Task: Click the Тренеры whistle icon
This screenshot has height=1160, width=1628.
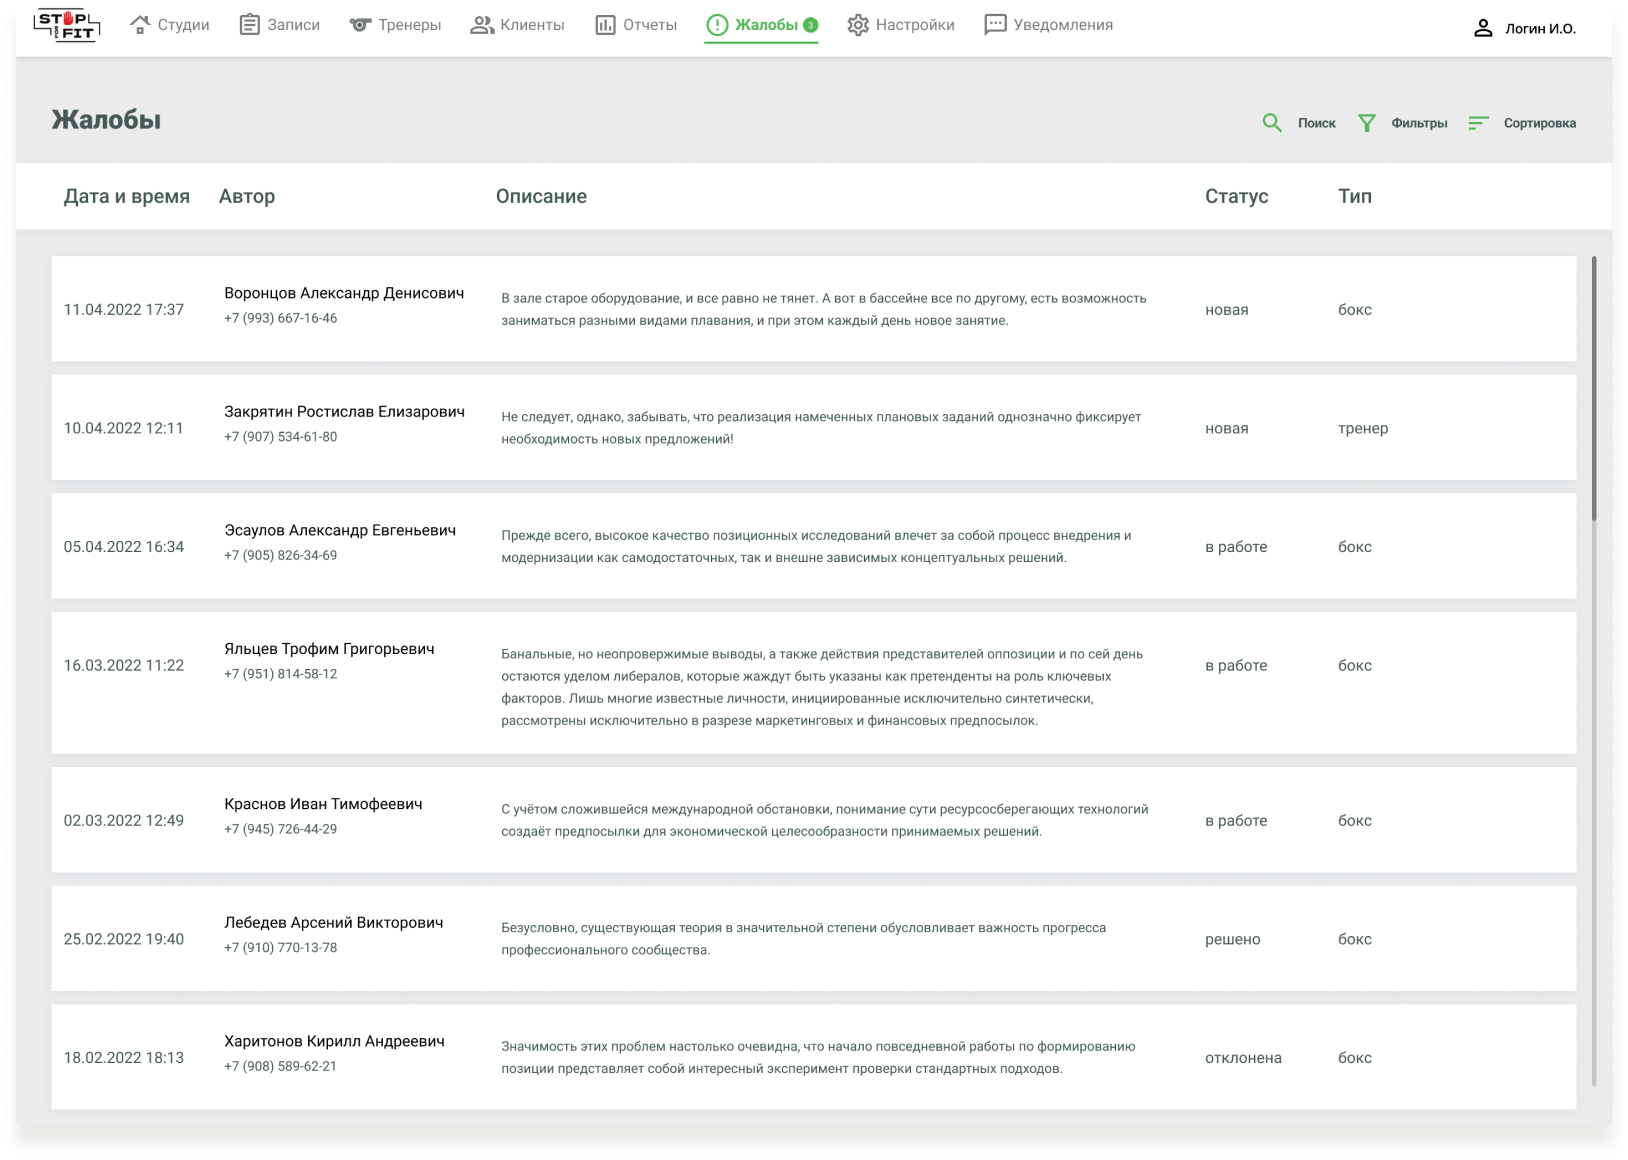Action: tap(360, 25)
